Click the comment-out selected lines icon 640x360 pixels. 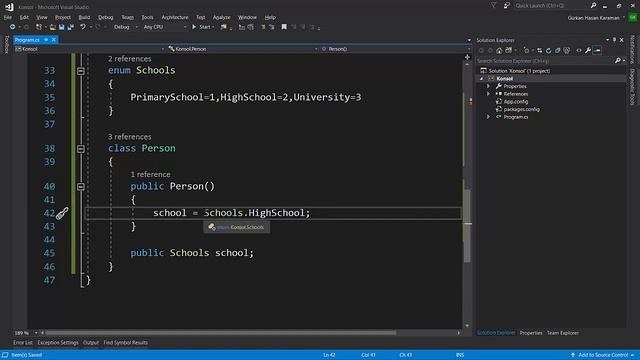point(263,27)
